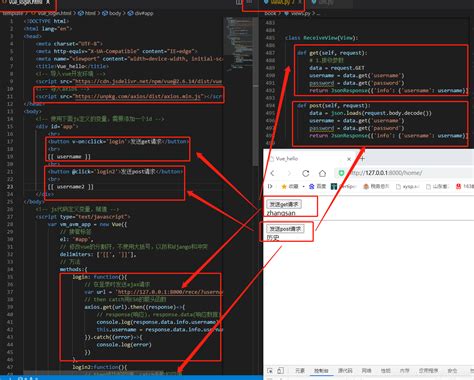The width and height of the screenshot is (474, 380).
Task: Switch to the 网络 (Network) DevTools tab
Action: [x=367, y=371]
